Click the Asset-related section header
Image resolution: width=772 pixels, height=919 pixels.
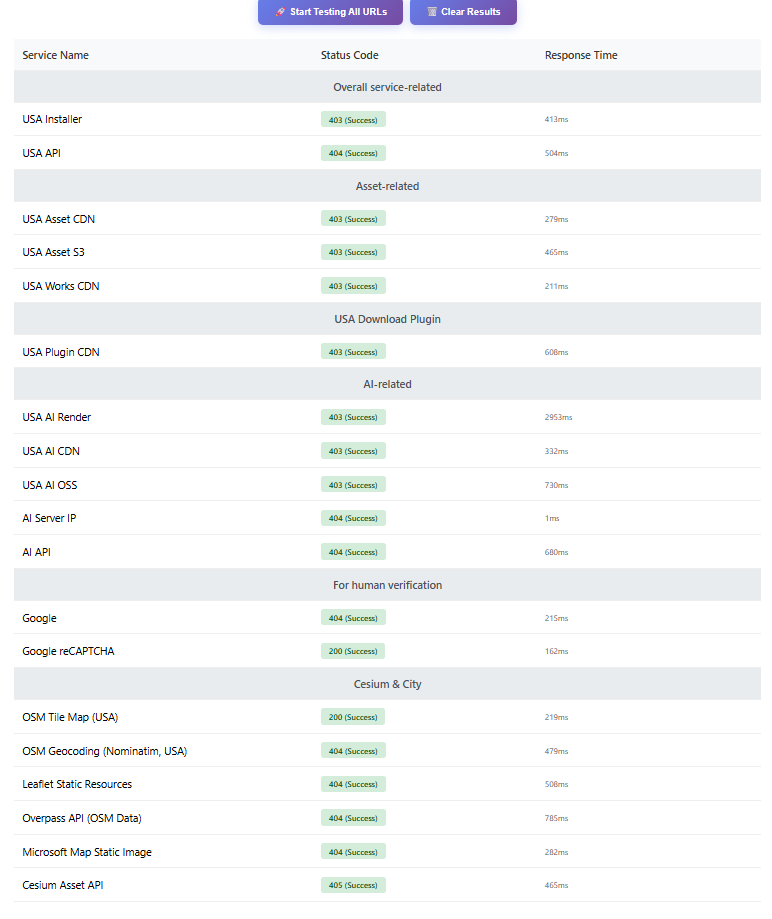pos(387,186)
